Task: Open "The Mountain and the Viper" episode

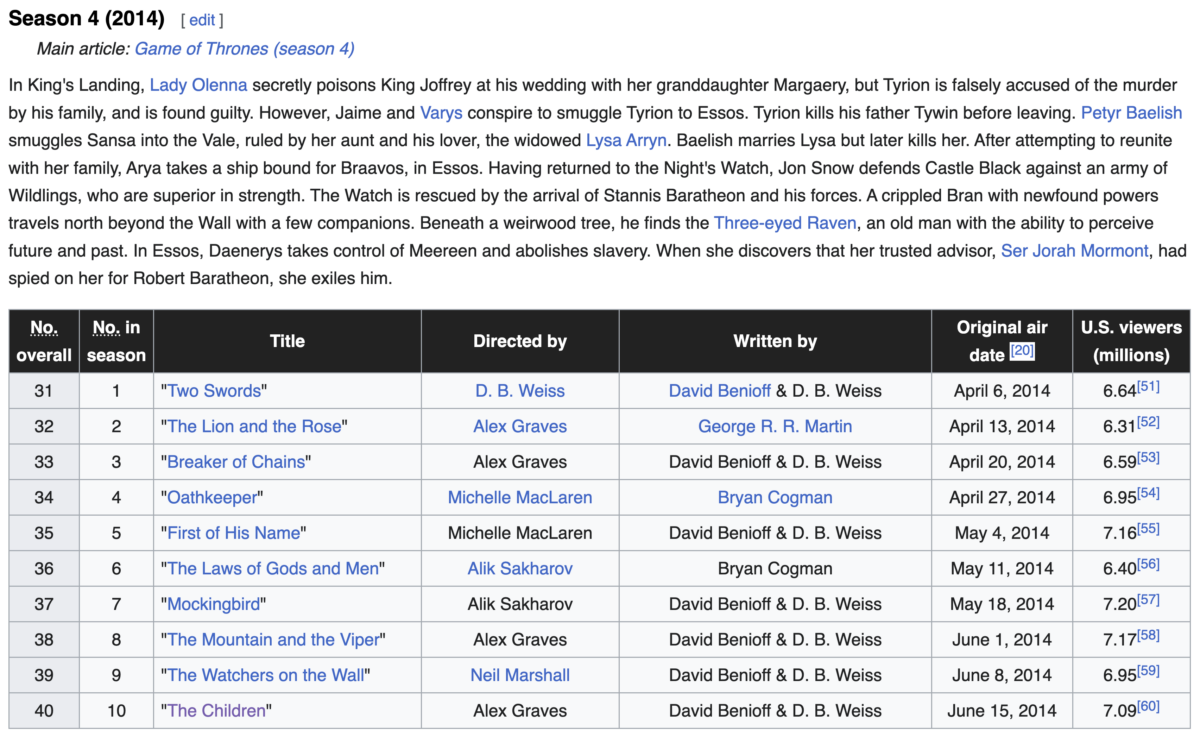Action: pos(273,639)
